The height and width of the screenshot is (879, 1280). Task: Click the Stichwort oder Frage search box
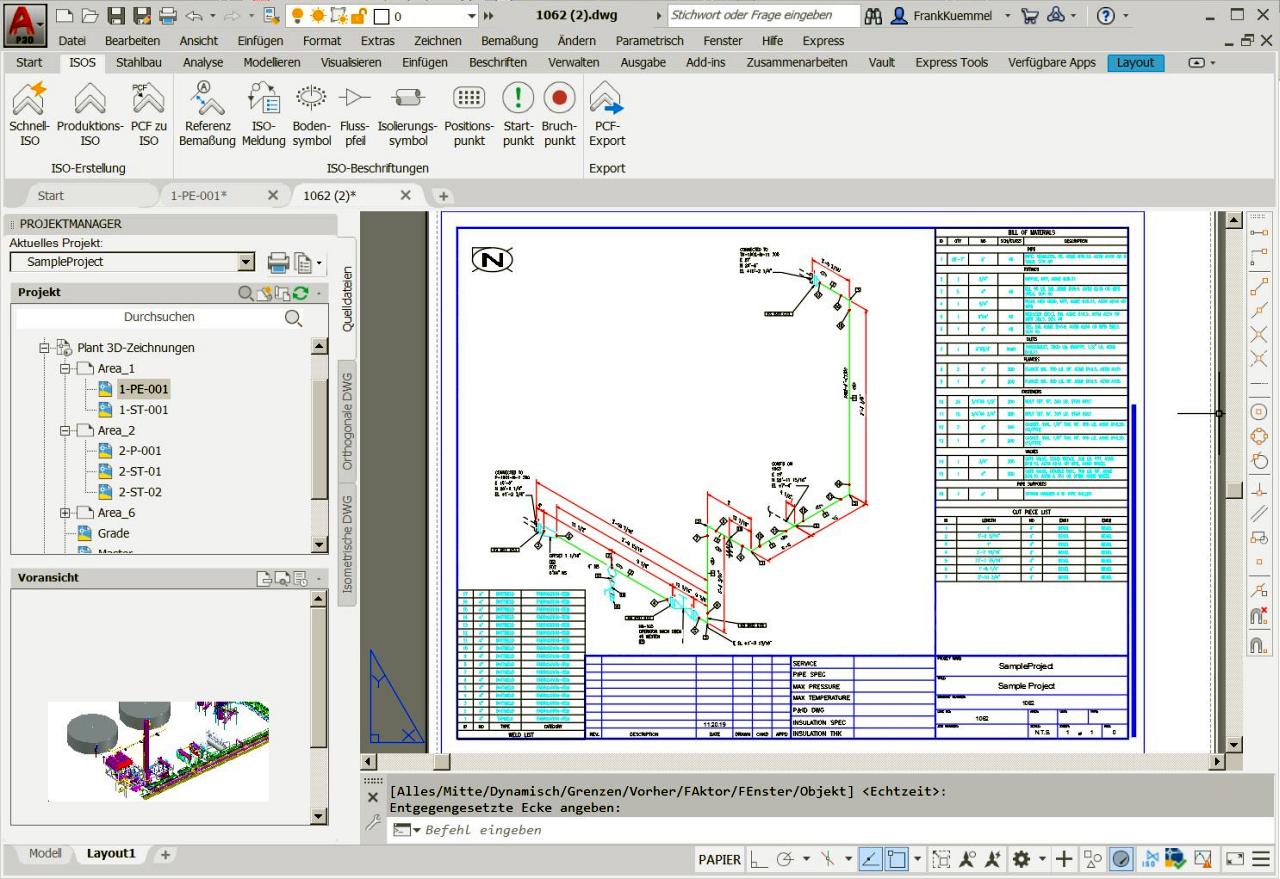click(x=764, y=16)
